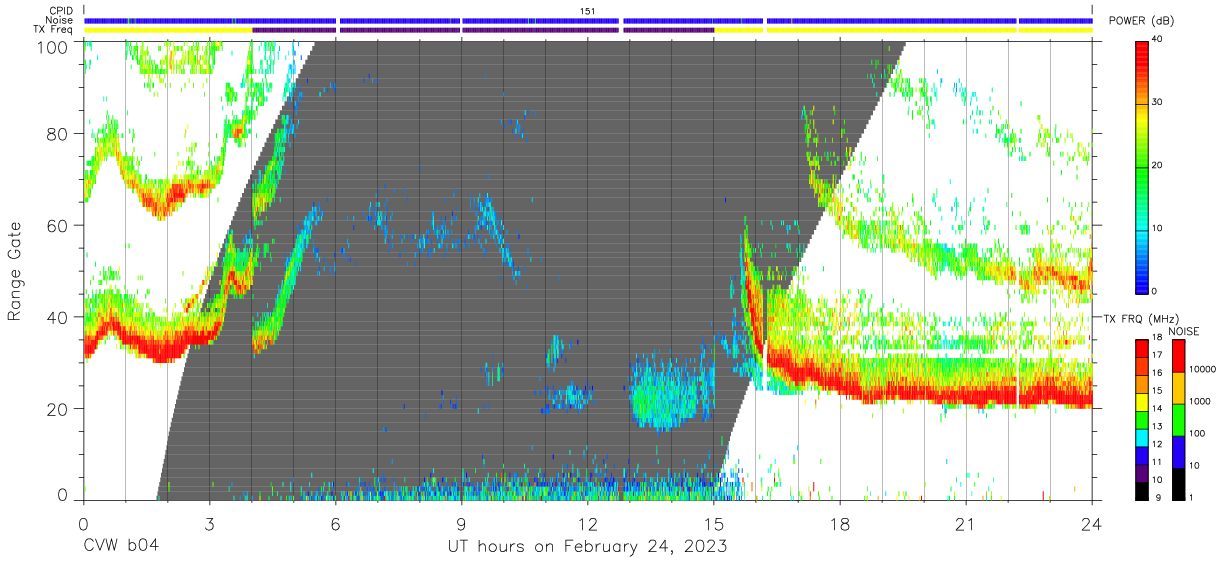Click the 40 tick on the Range Gate axis
The height and width of the screenshot is (567, 1228).
[58, 317]
